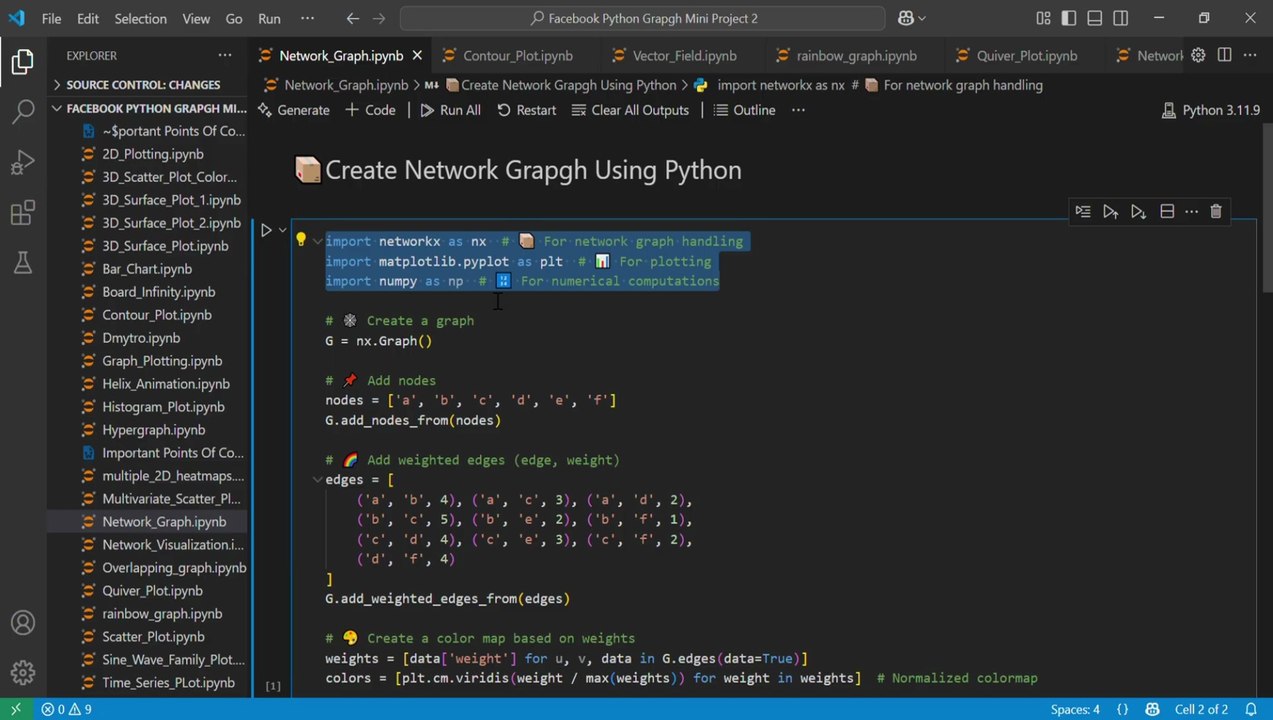Switch to the rainbow_graph.ipynb tab
This screenshot has height=720, width=1273.
tap(856, 55)
